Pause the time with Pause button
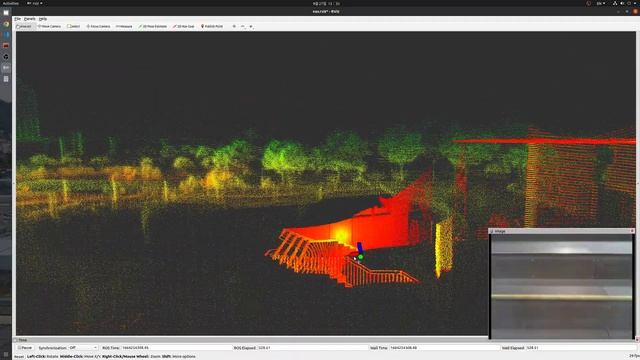640x360 pixels. (x=24, y=348)
